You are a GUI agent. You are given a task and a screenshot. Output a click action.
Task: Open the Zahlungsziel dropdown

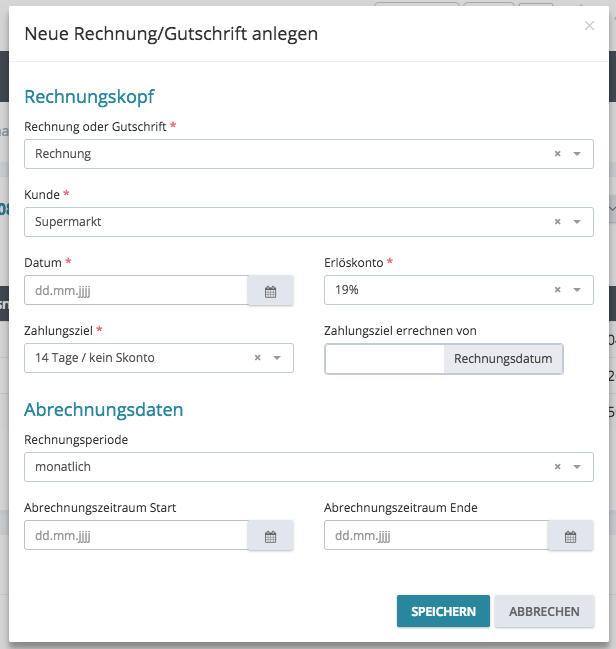[277, 358]
